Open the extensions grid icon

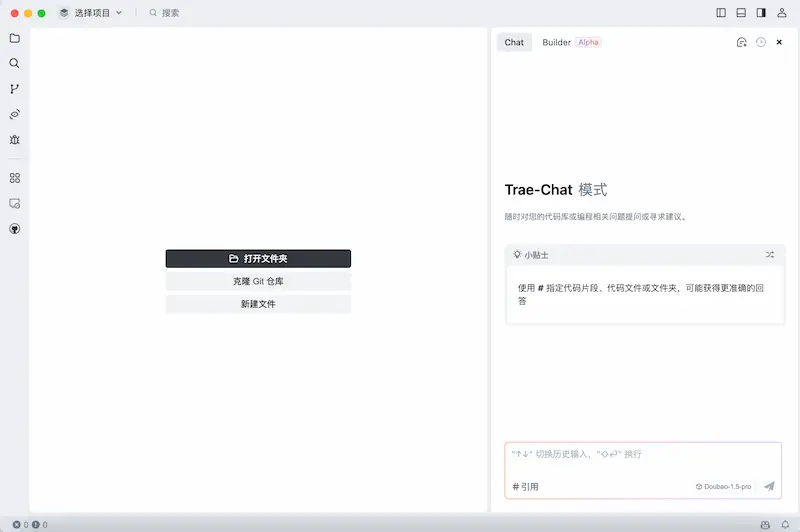[x=15, y=178]
